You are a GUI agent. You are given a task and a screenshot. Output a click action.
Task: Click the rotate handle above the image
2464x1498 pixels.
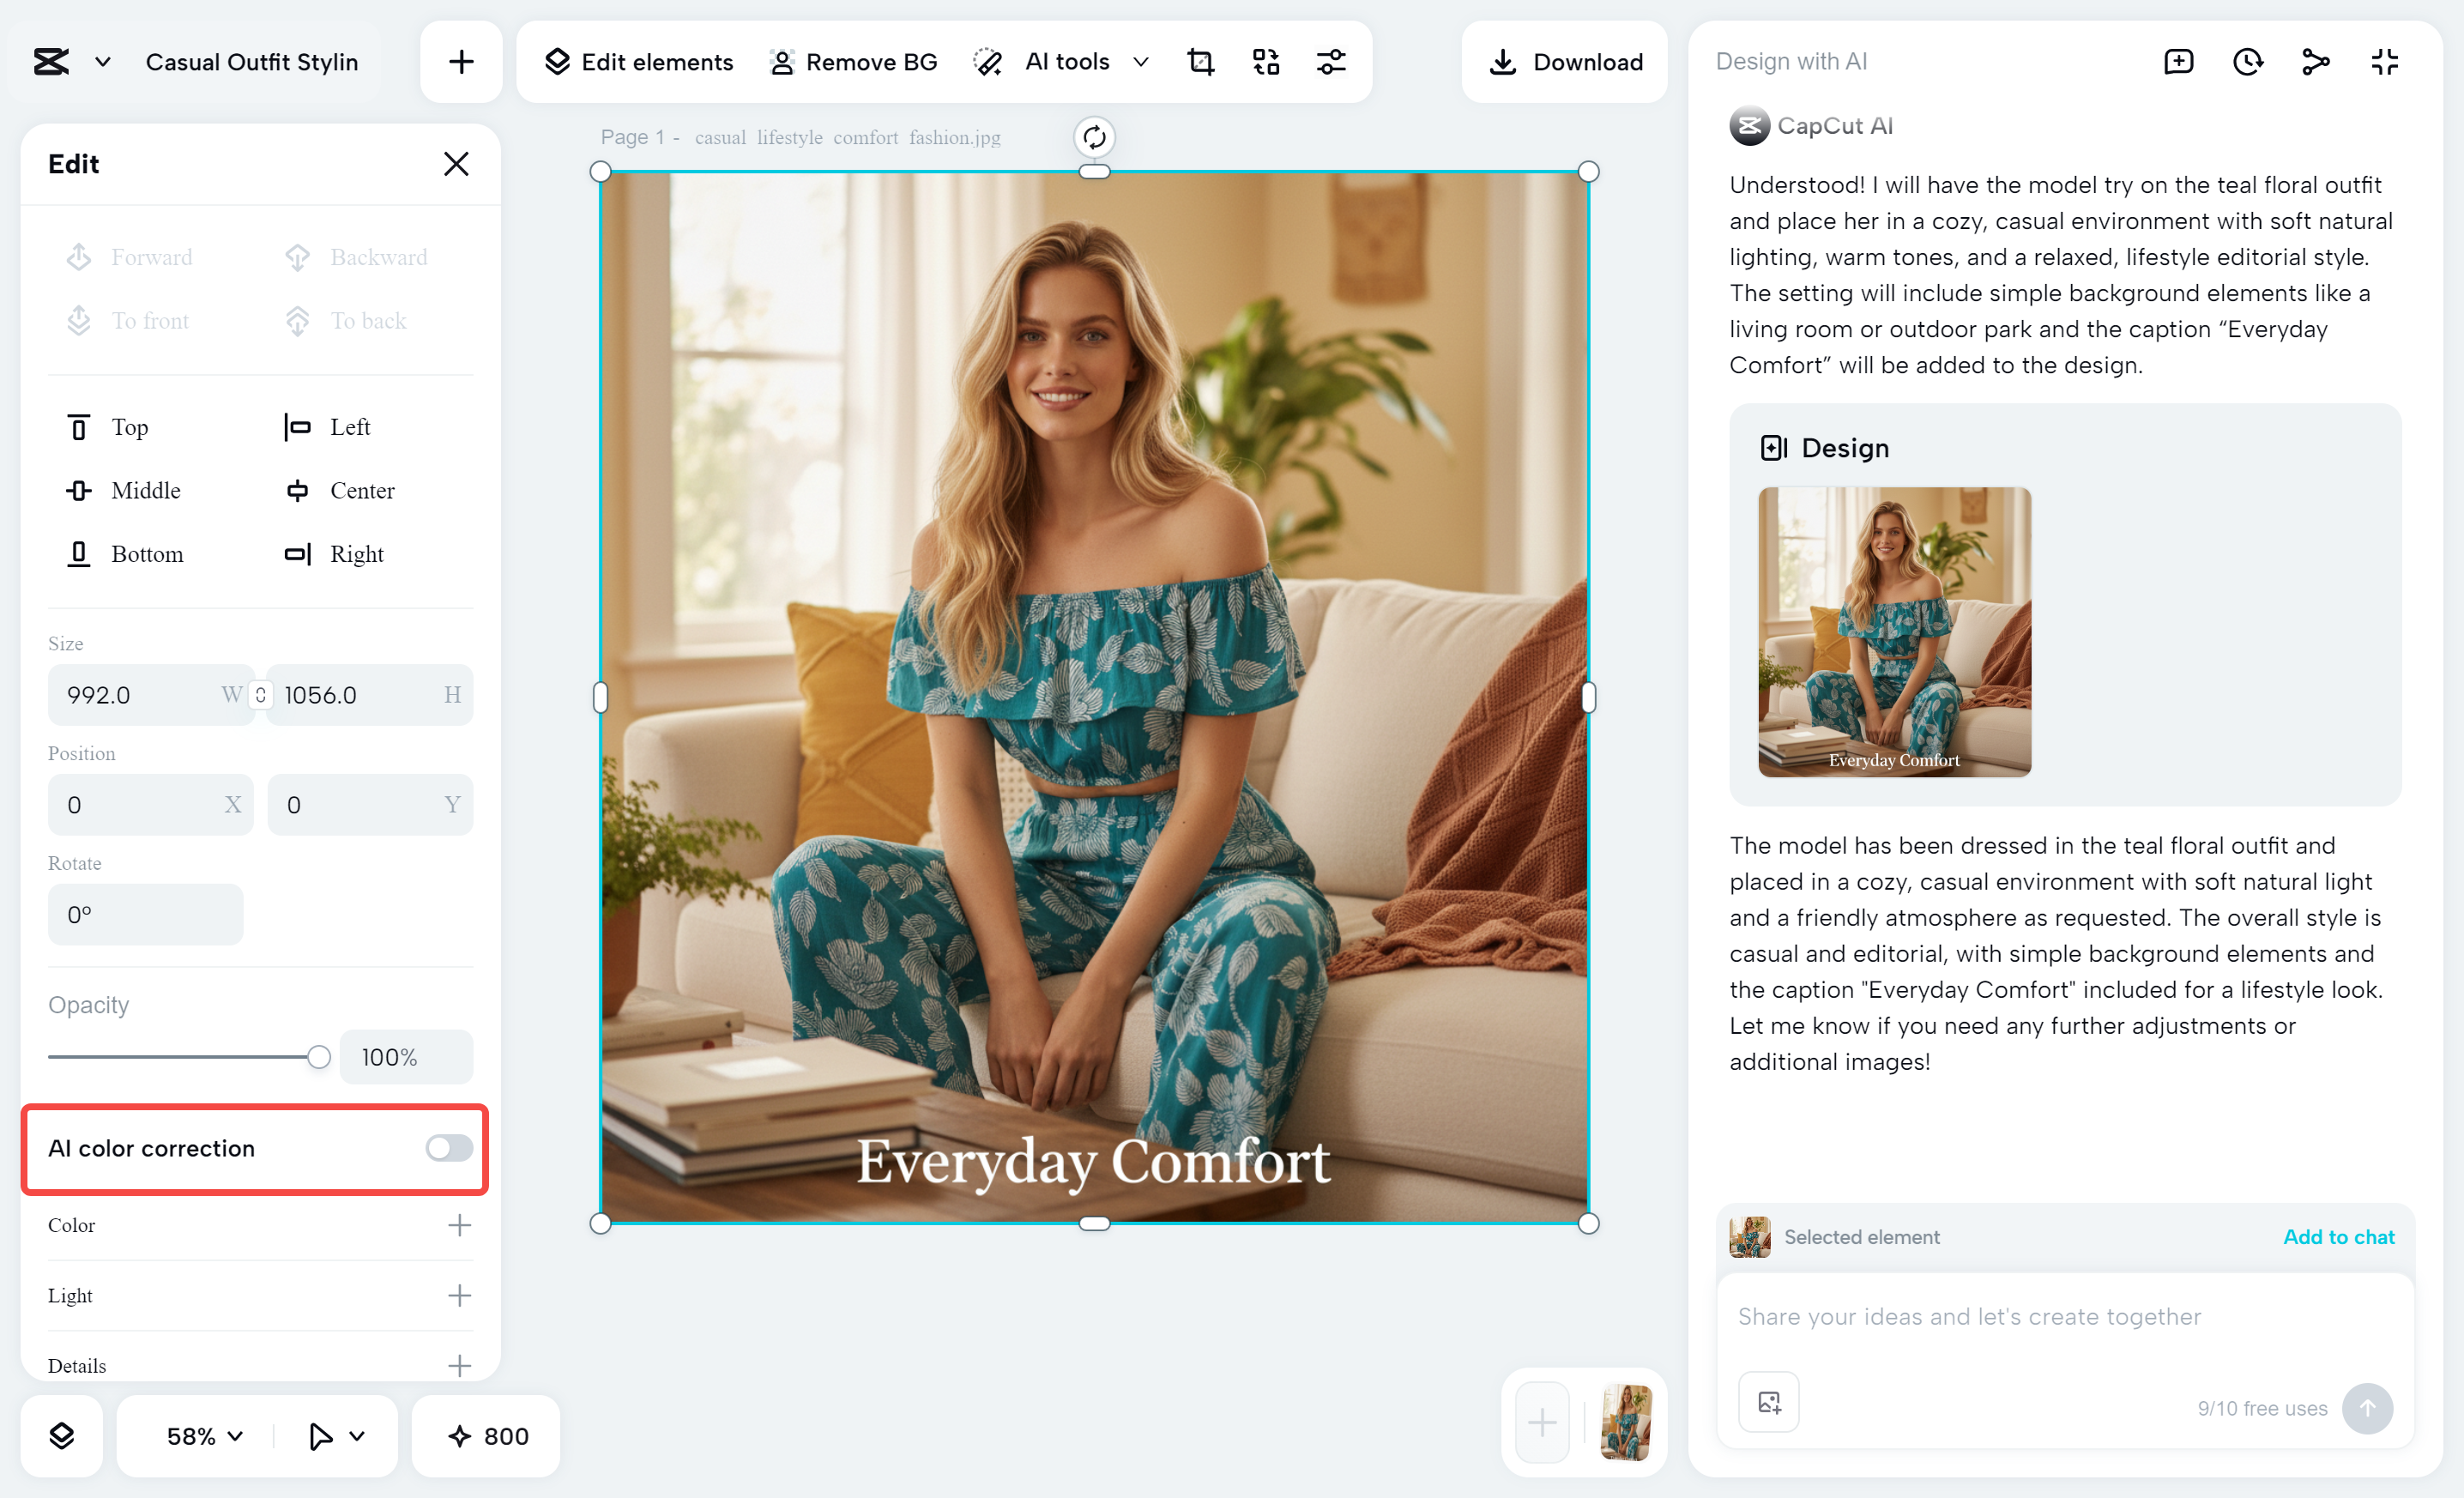(x=1094, y=137)
